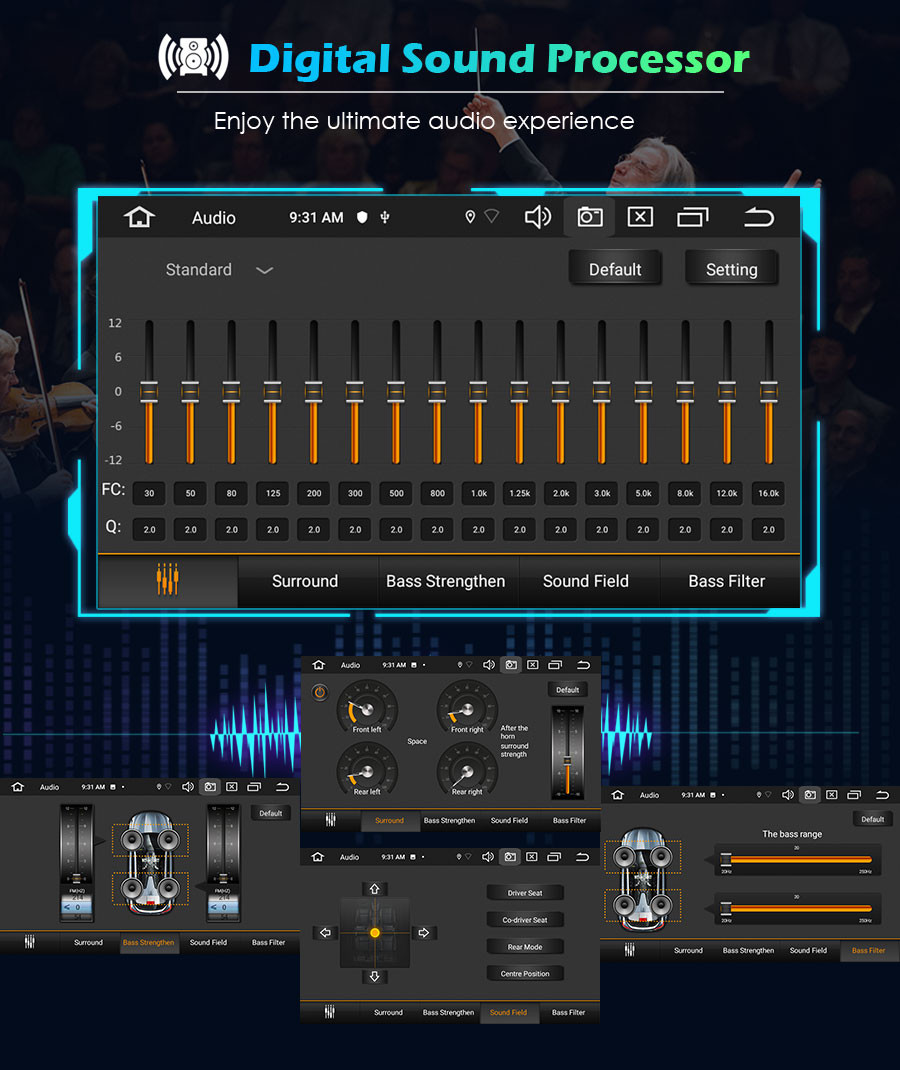Adjust the 1.0k equalizer slider
The height and width of the screenshot is (1070, 900).
click(478, 392)
